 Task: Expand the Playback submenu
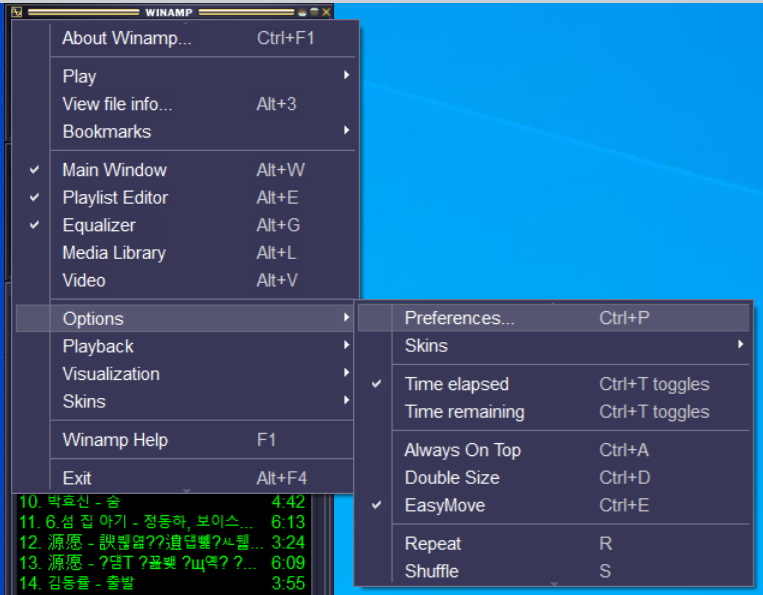pyautogui.click(x=185, y=346)
